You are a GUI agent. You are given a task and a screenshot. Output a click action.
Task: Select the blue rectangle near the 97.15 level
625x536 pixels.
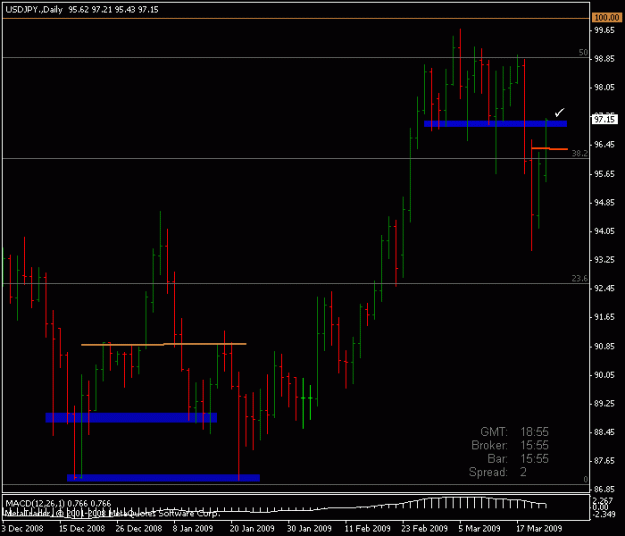[495, 124]
